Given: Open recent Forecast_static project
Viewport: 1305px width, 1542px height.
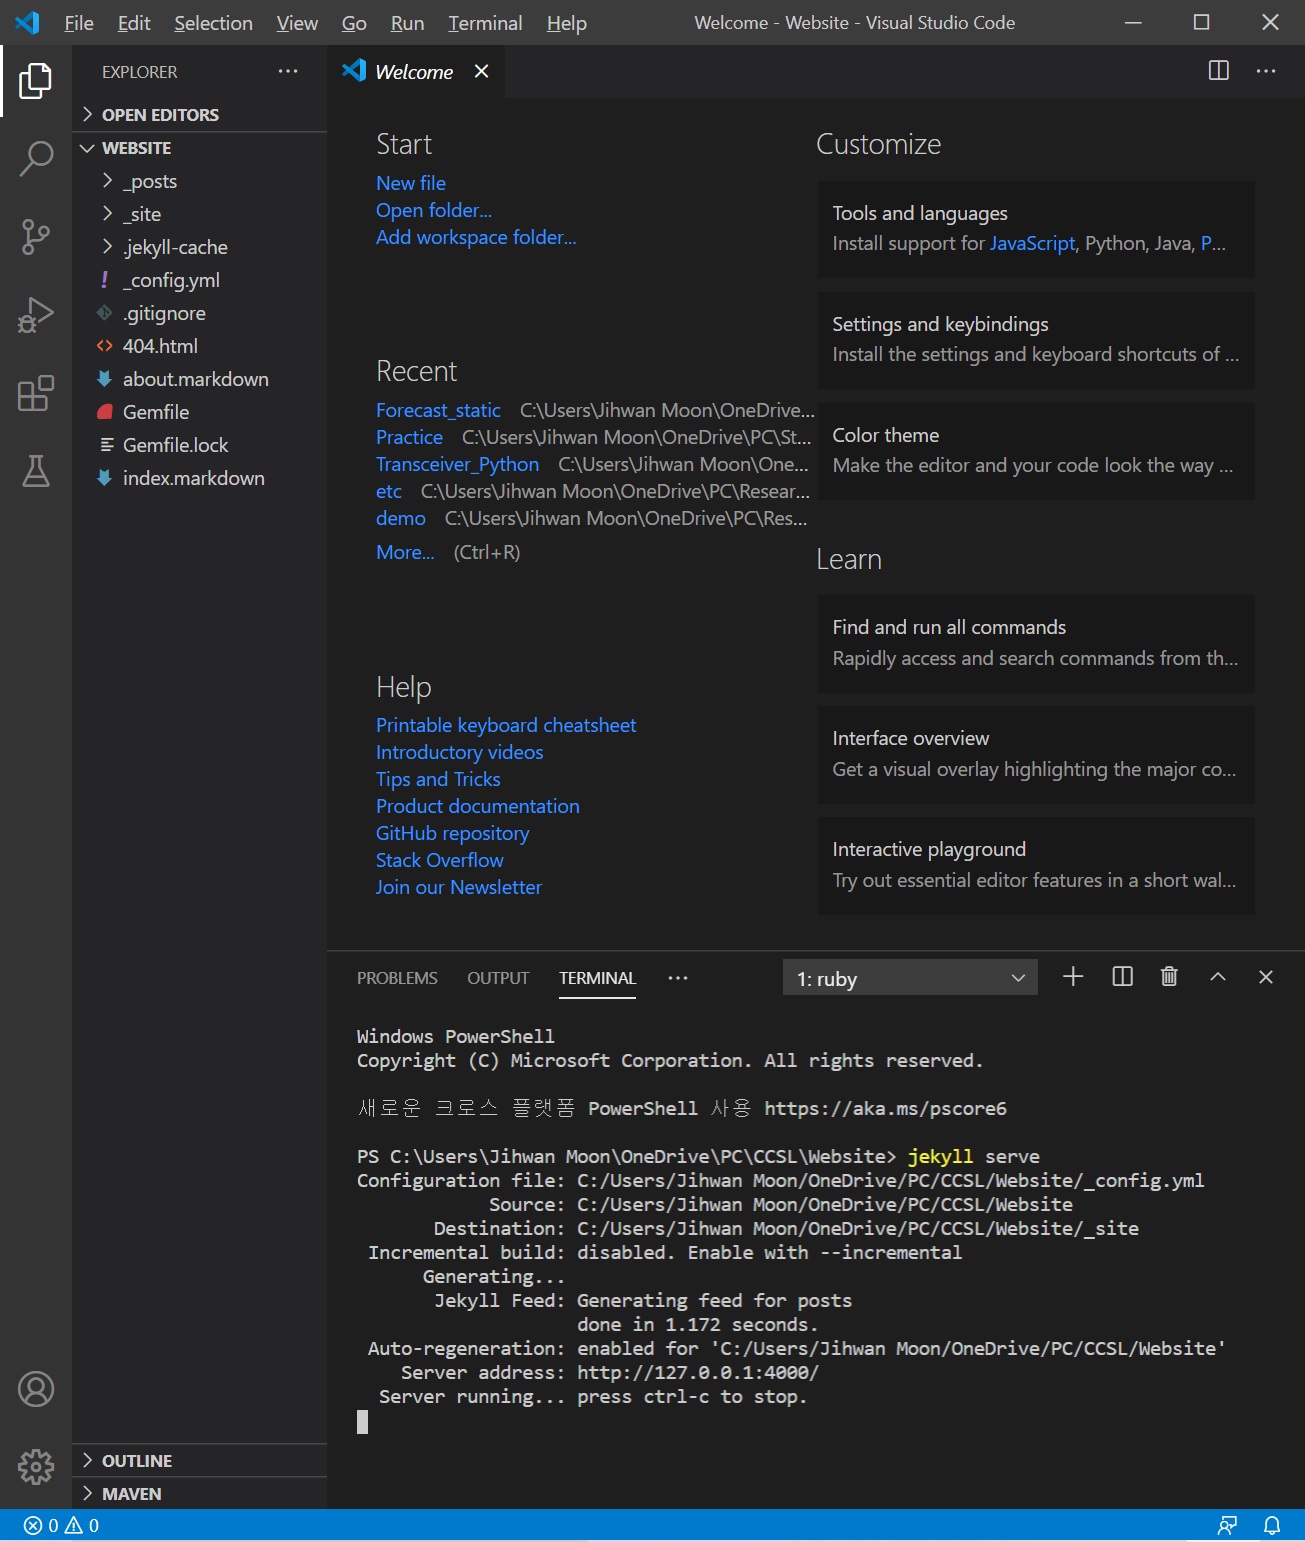Looking at the screenshot, I should coord(438,410).
